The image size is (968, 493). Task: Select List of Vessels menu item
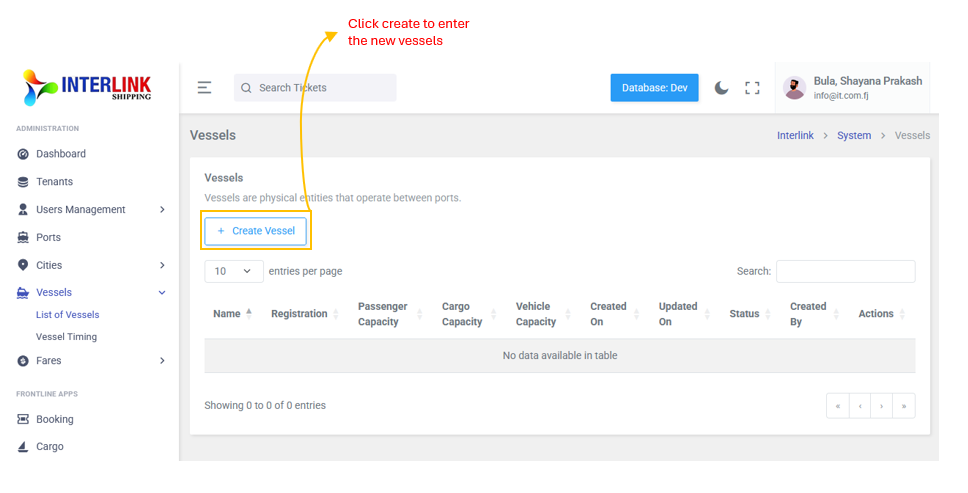67,315
